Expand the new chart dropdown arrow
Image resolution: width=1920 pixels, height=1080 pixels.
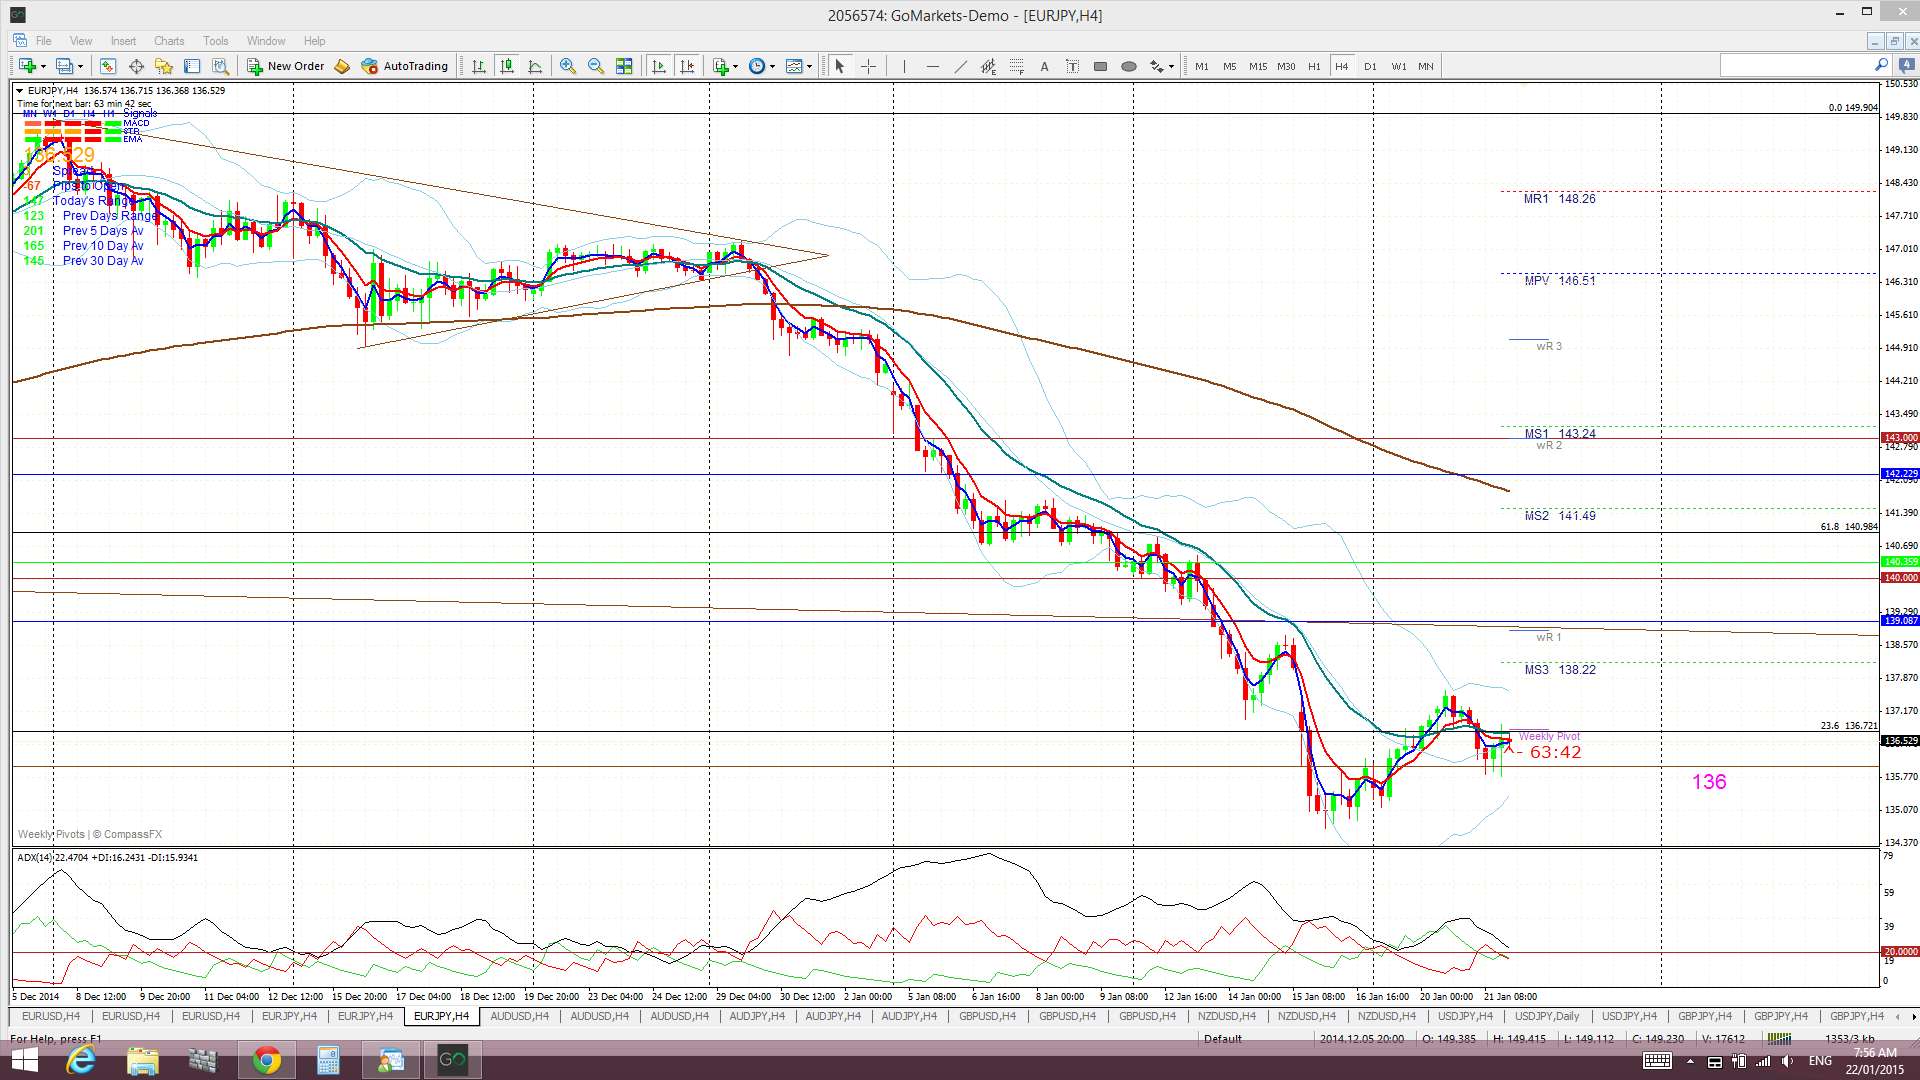42,66
